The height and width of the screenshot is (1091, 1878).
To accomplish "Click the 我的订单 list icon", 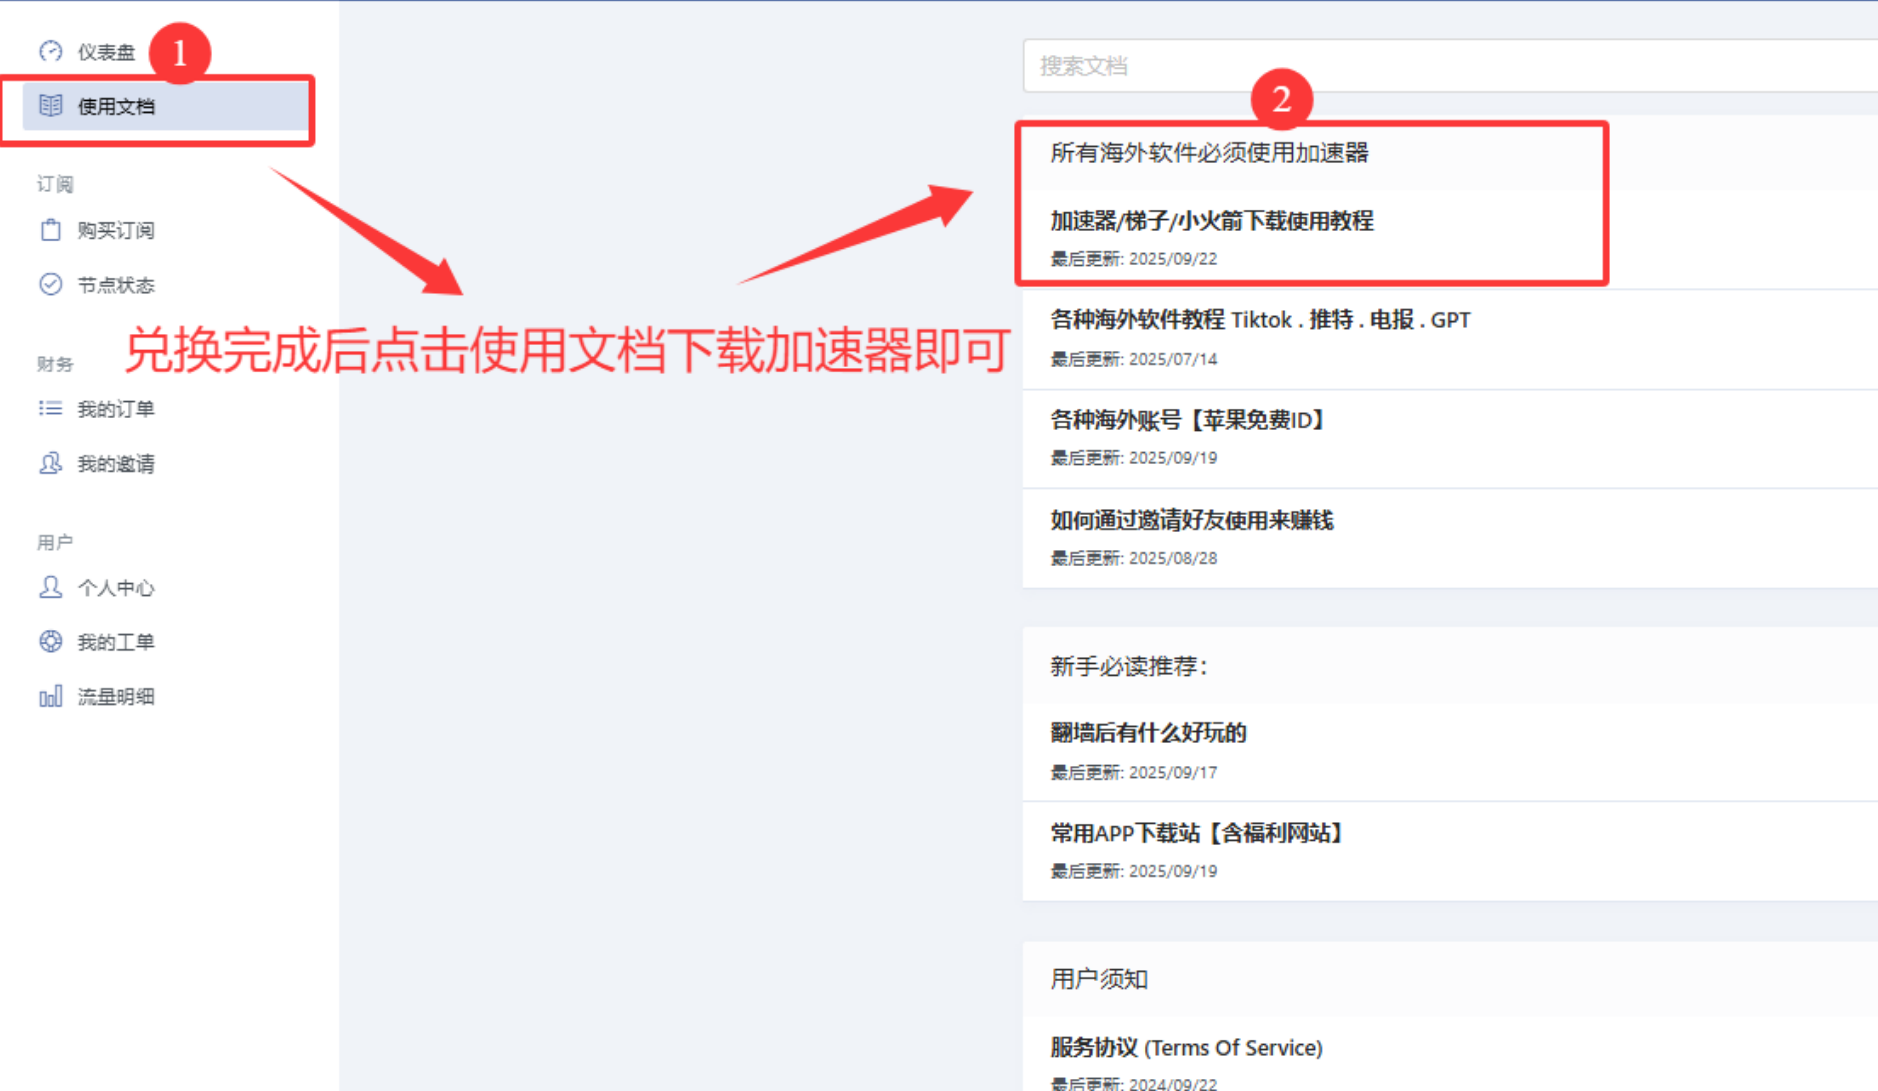I will coord(50,408).
